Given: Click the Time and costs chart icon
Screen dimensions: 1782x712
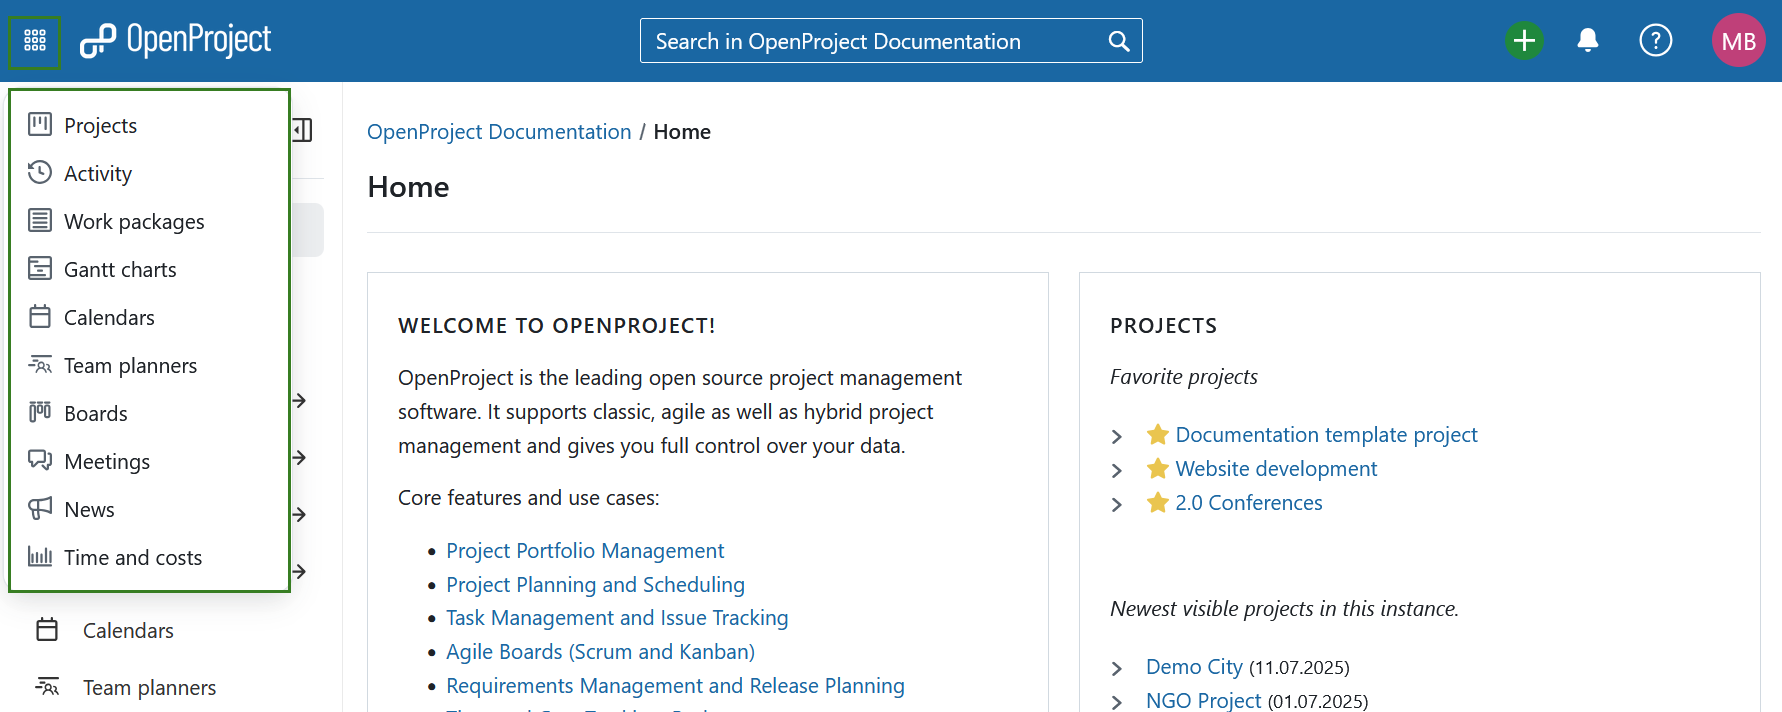Looking at the screenshot, I should coord(40,556).
